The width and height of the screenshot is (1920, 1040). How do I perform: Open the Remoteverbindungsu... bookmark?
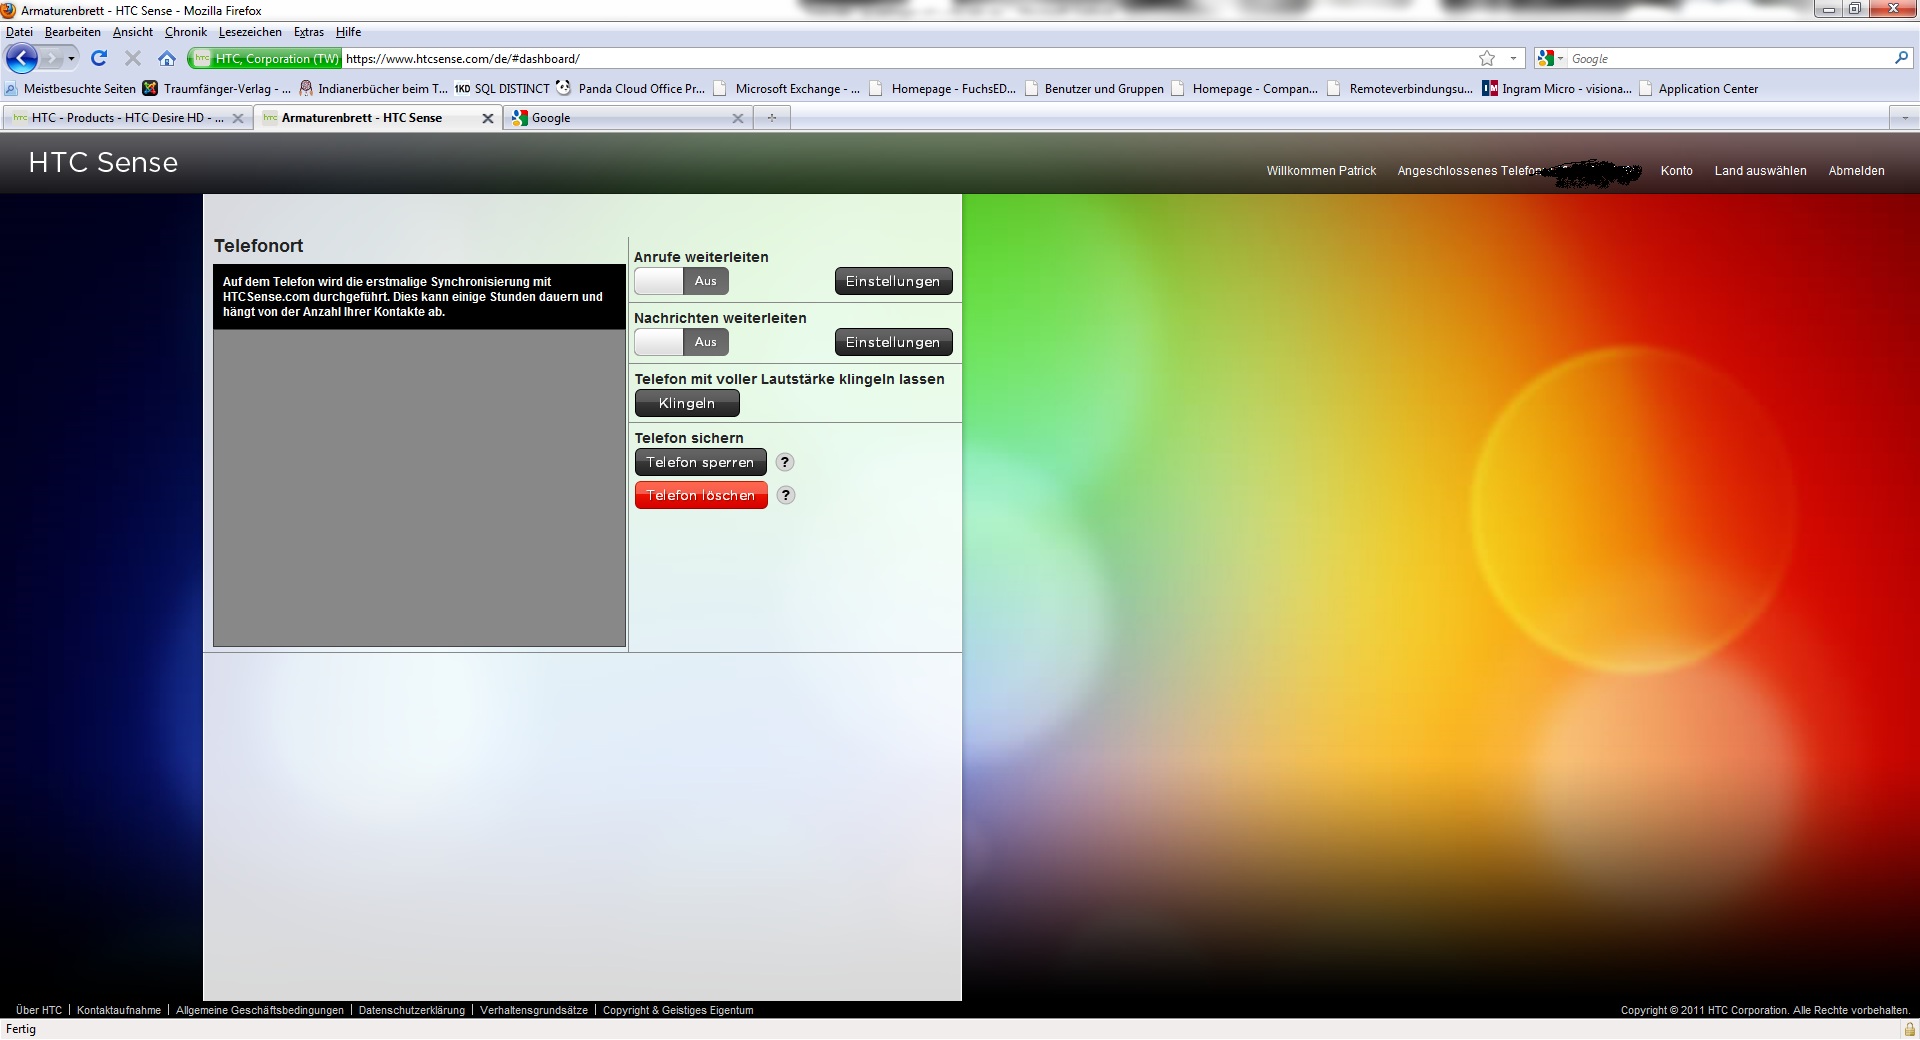tap(1400, 89)
